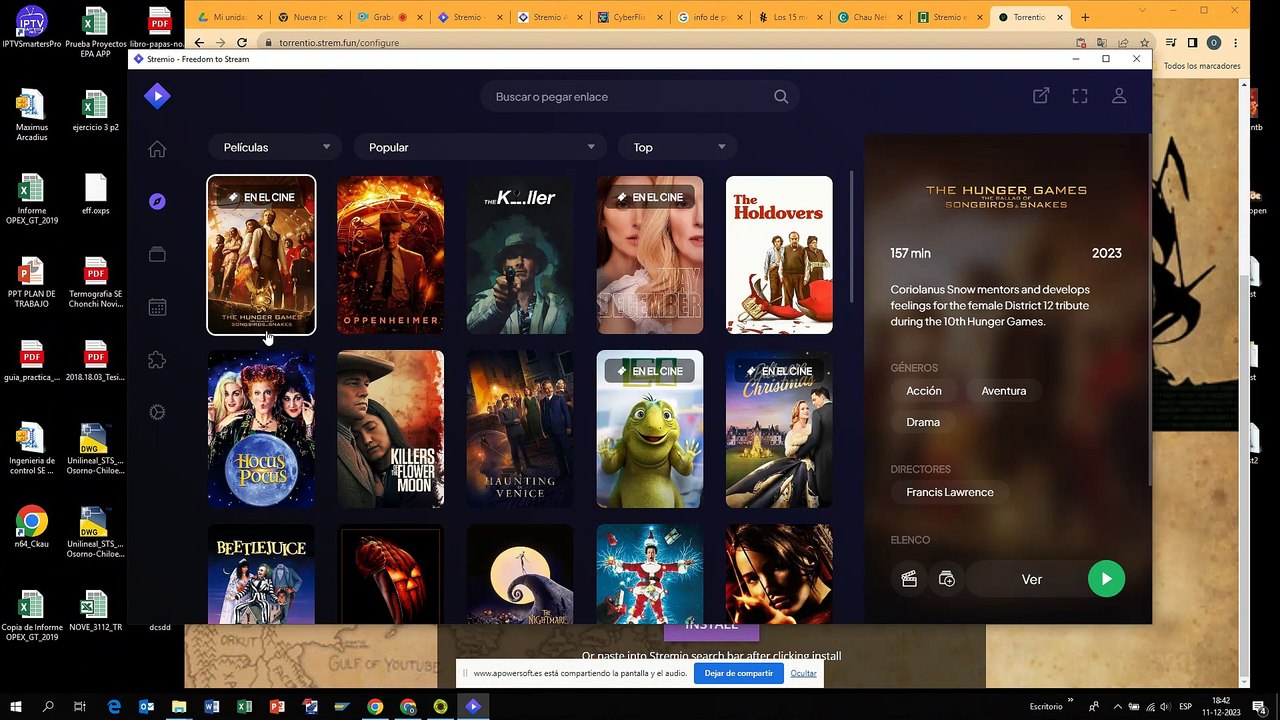Open Addons puzzle piece icon

(157, 360)
